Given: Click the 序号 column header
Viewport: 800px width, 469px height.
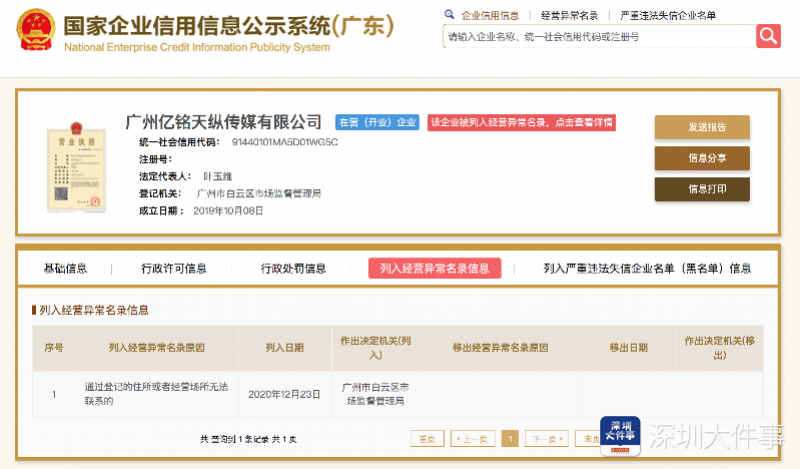Looking at the screenshot, I should (54, 348).
